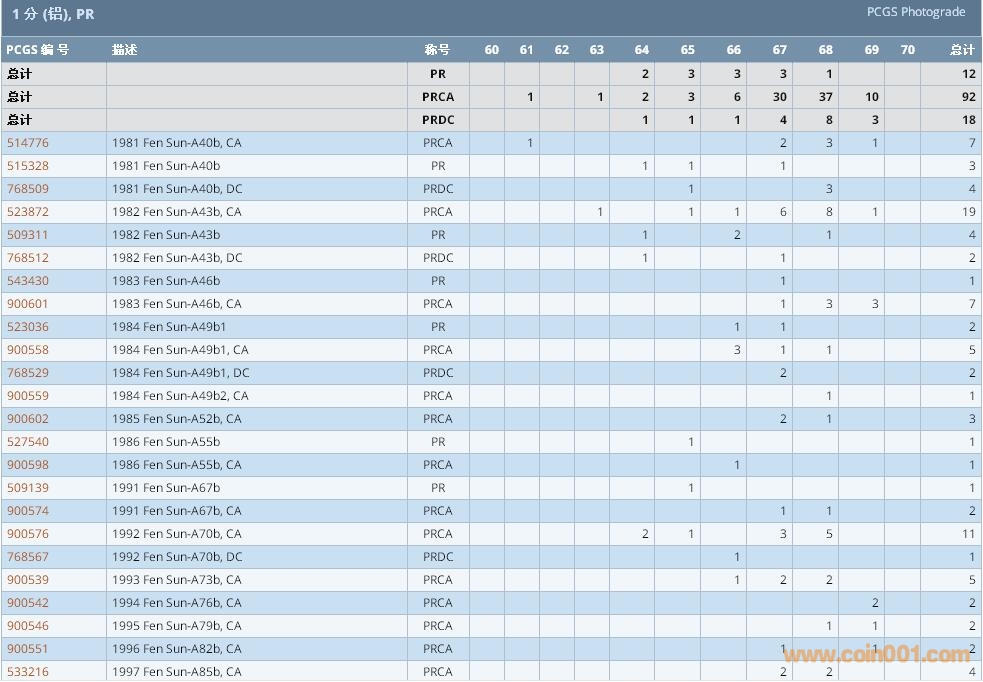Open coin entry 509311
The width and height of the screenshot is (983, 682).
pos(28,235)
